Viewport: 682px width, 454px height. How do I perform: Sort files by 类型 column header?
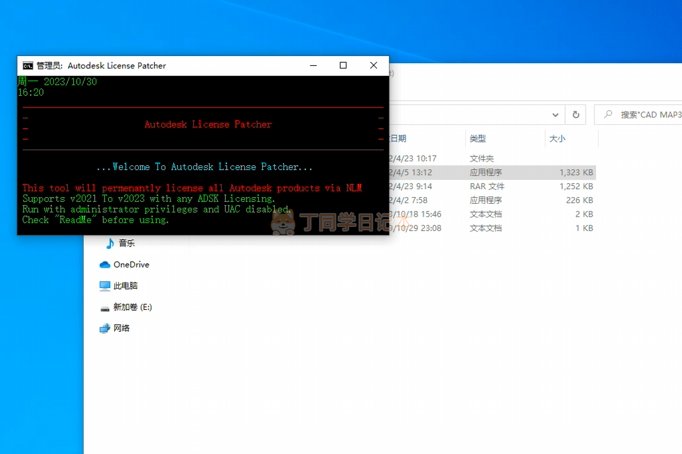tap(478, 139)
